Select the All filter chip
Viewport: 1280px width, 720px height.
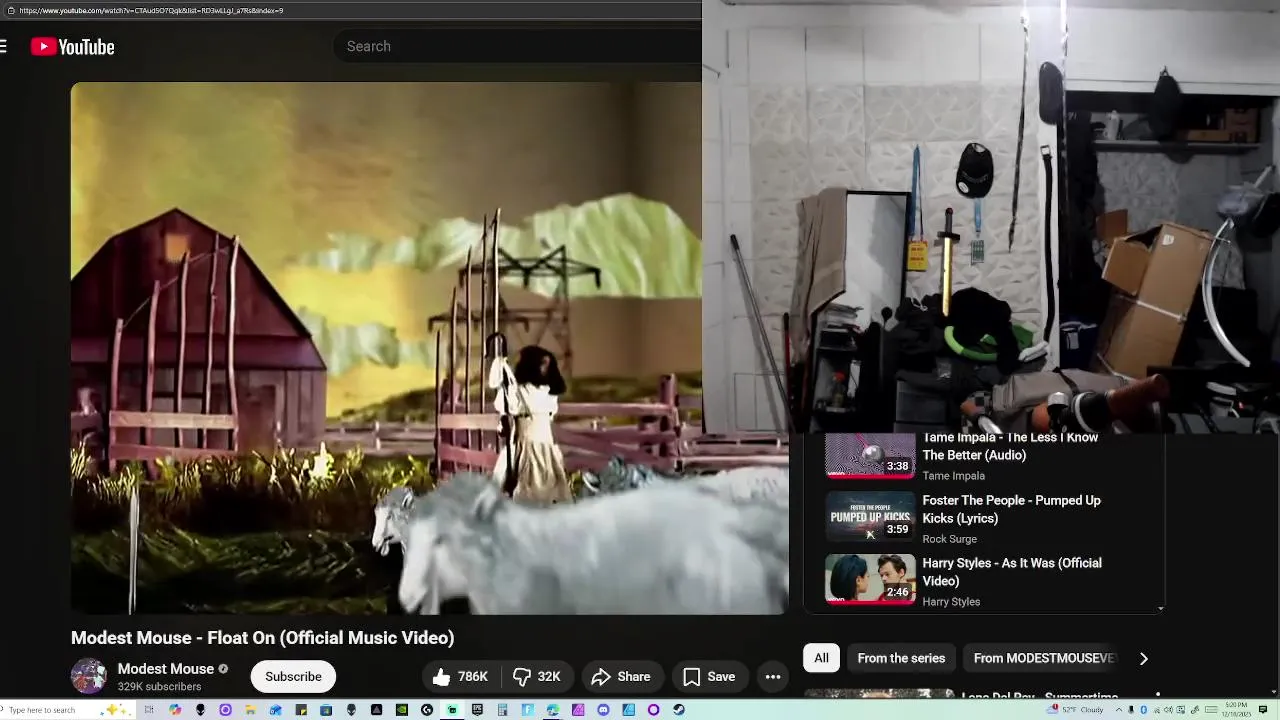(821, 658)
